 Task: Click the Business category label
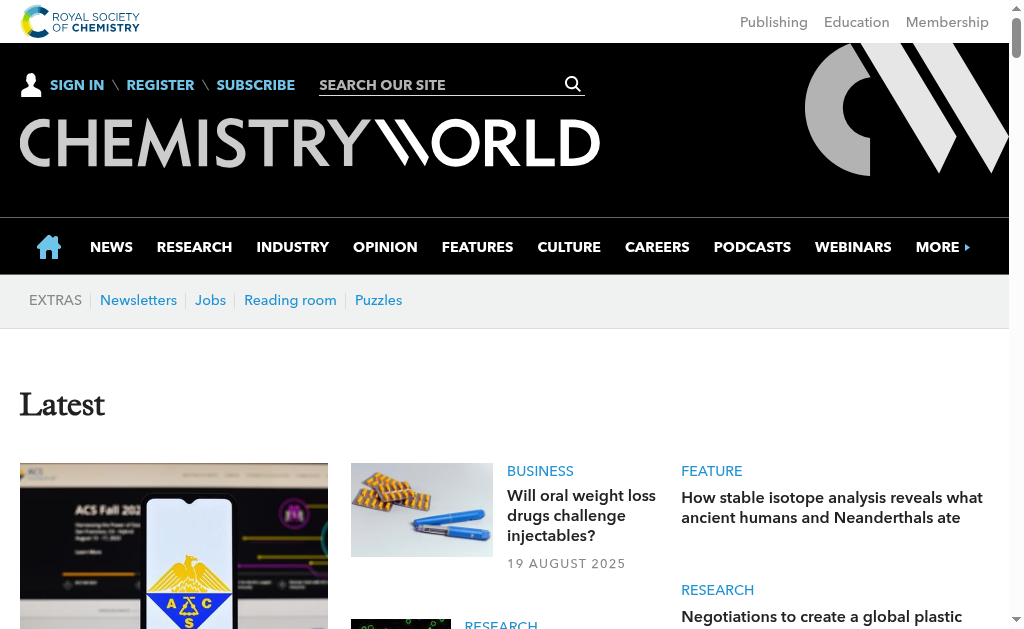540,471
